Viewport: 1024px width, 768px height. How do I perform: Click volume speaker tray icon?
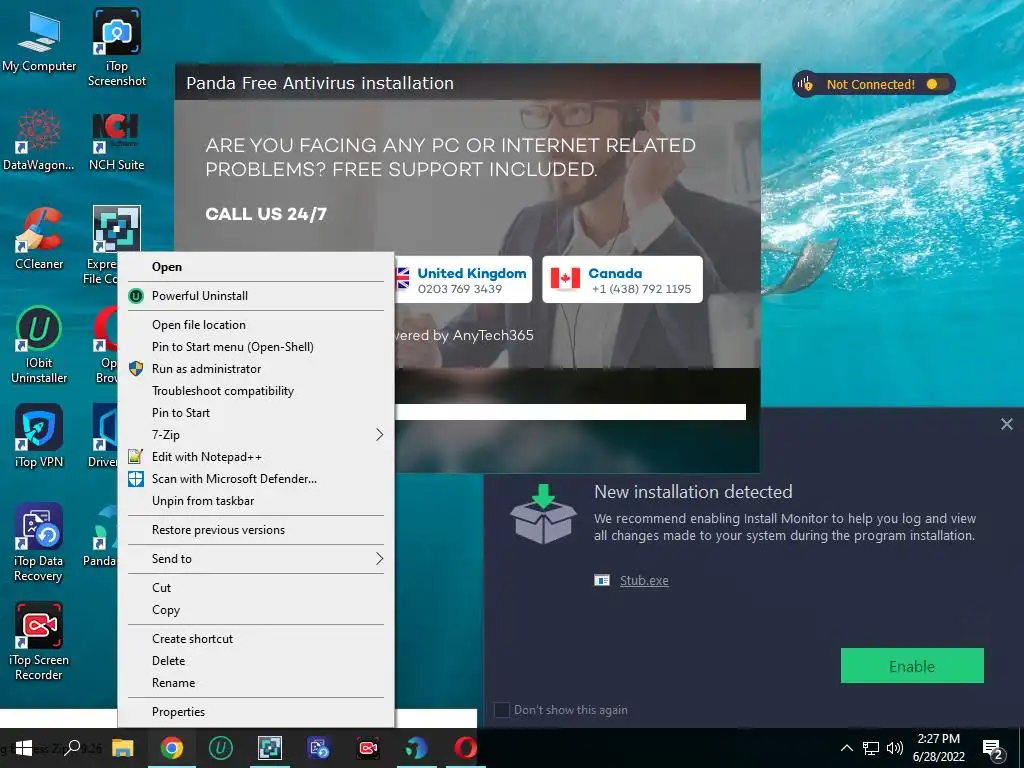[895, 748]
